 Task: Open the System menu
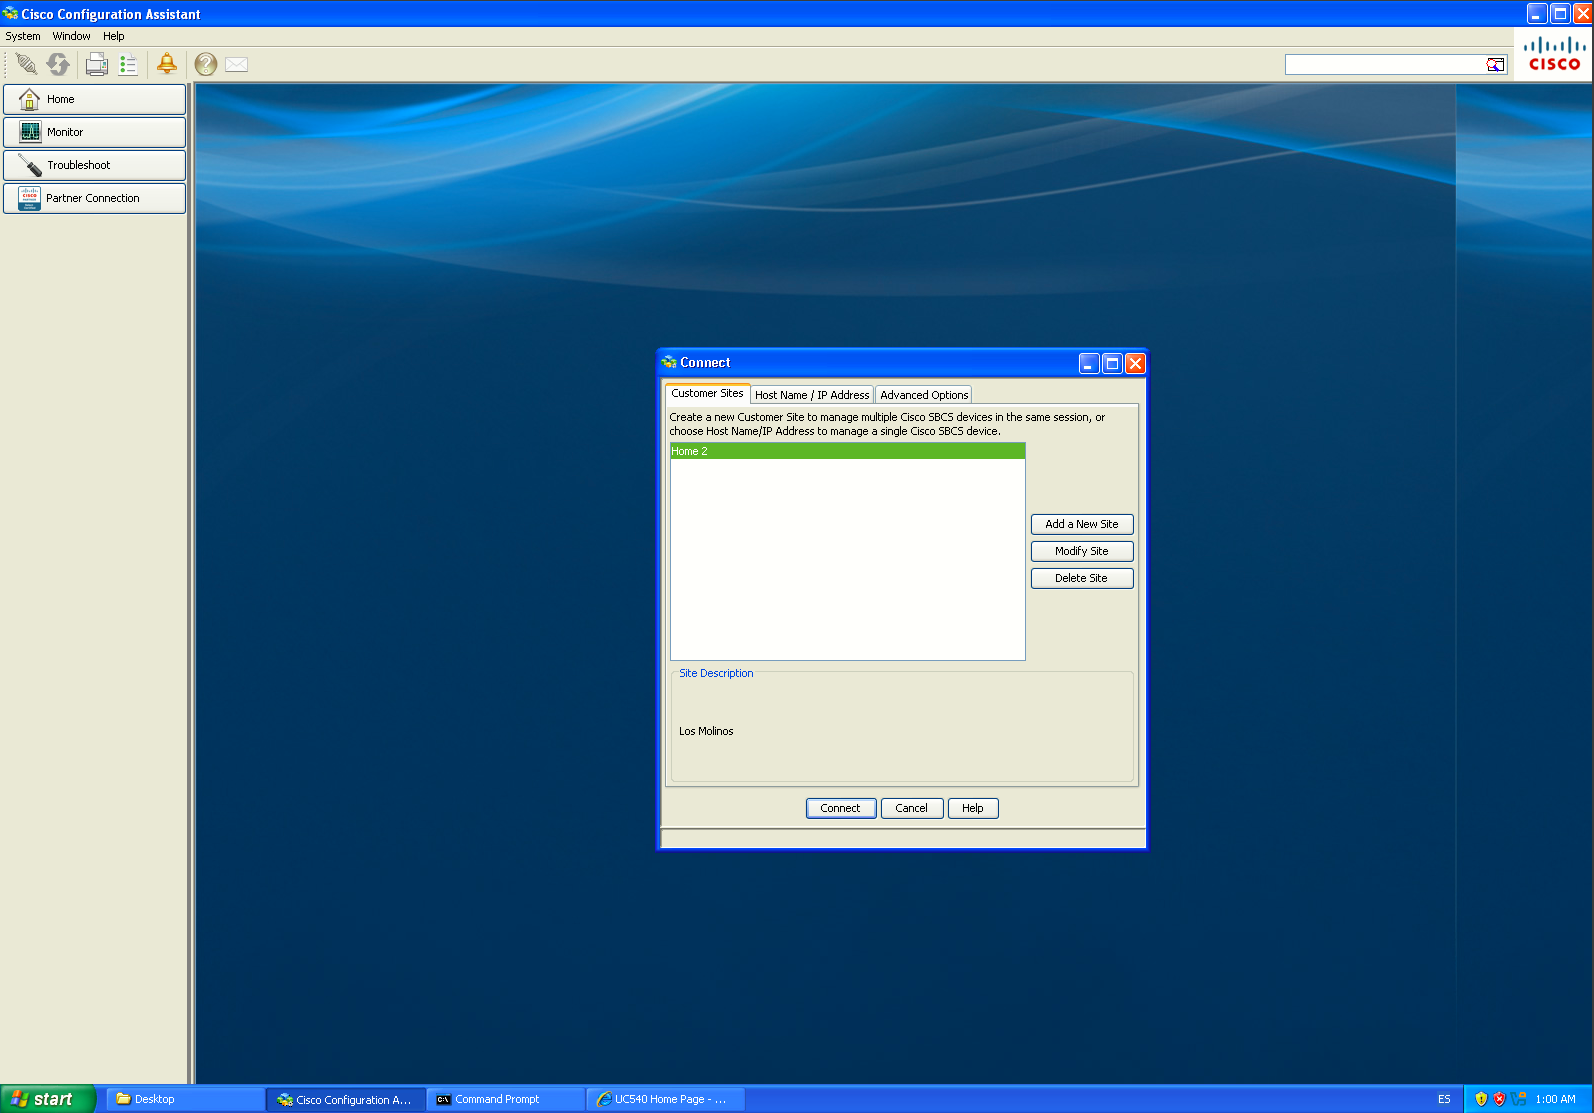point(23,36)
